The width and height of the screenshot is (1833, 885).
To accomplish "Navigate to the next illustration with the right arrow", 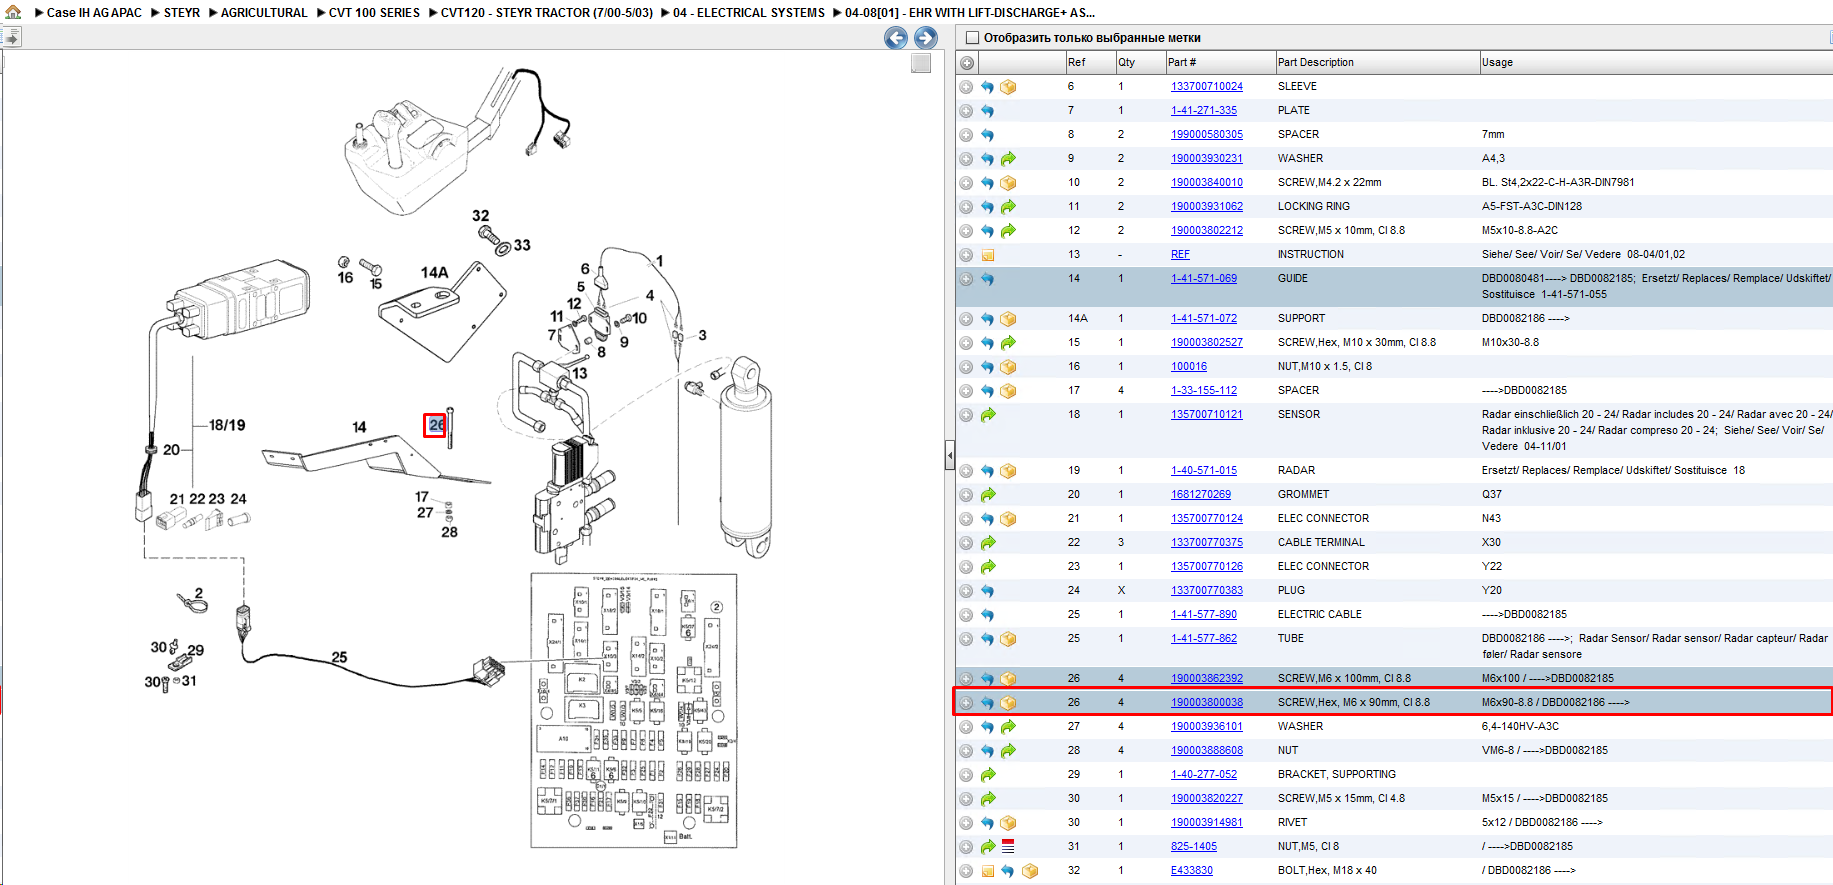I will (926, 38).
